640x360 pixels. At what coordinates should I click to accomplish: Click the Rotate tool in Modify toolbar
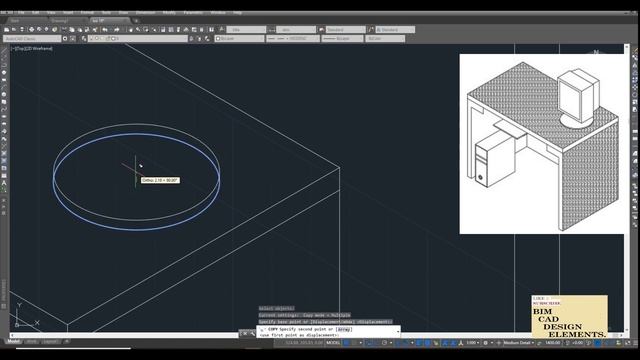pyautogui.click(x=635, y=95)
